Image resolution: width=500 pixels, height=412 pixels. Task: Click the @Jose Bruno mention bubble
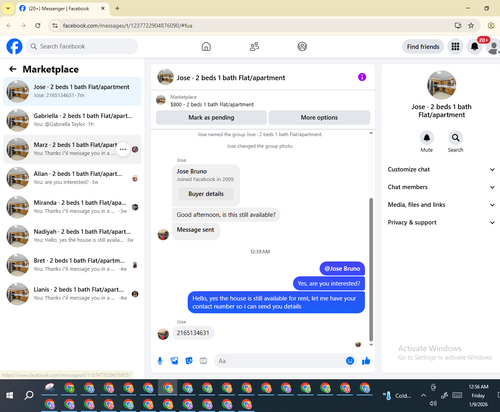coord(342,268)
